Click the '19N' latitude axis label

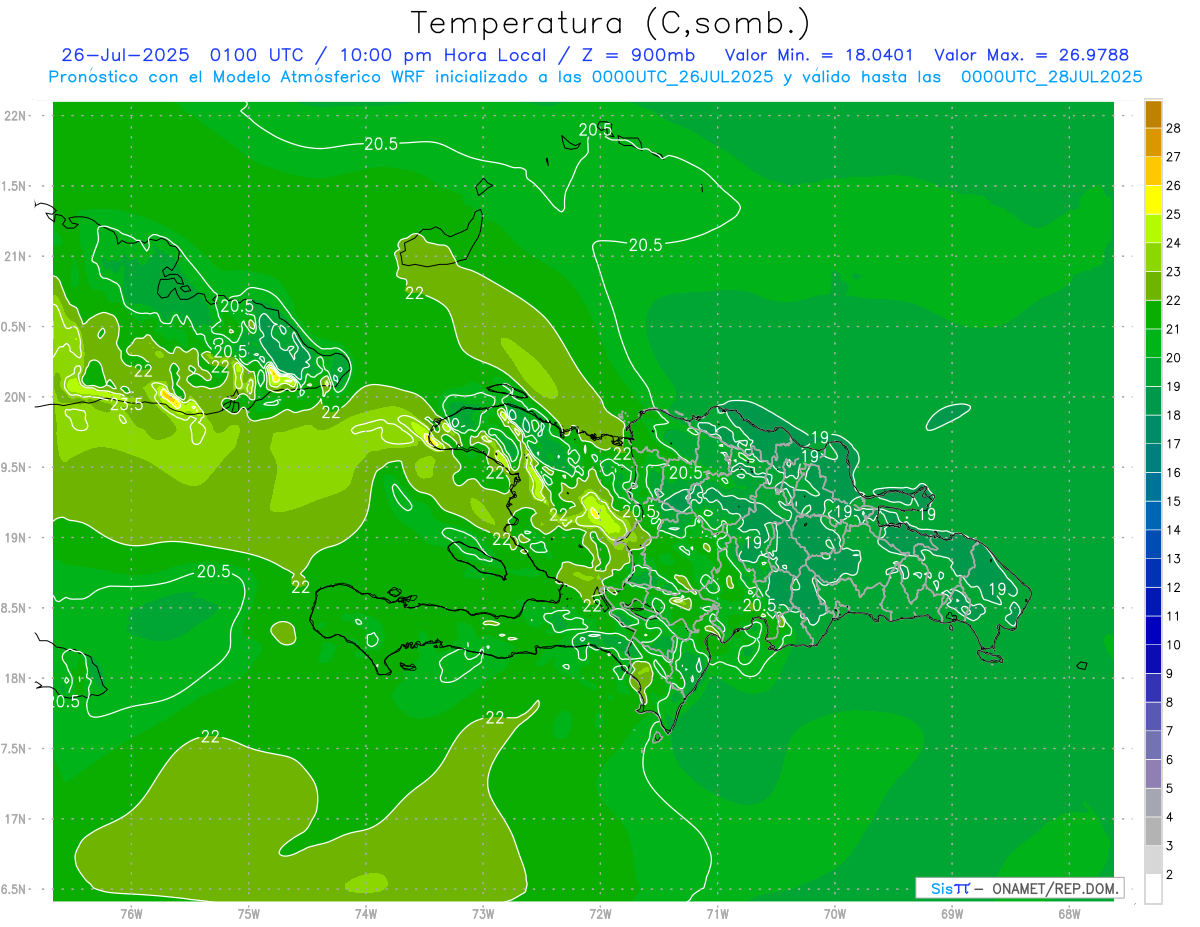16,538
